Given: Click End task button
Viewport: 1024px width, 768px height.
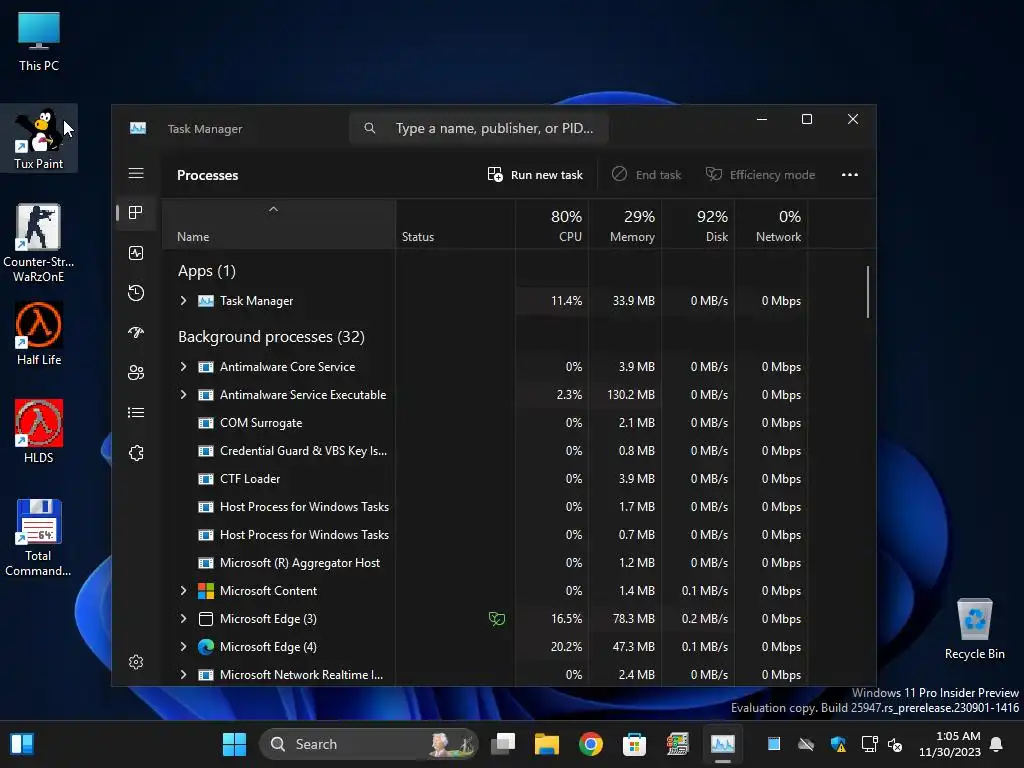Looking at the screenshot, I should coord(647,174).
